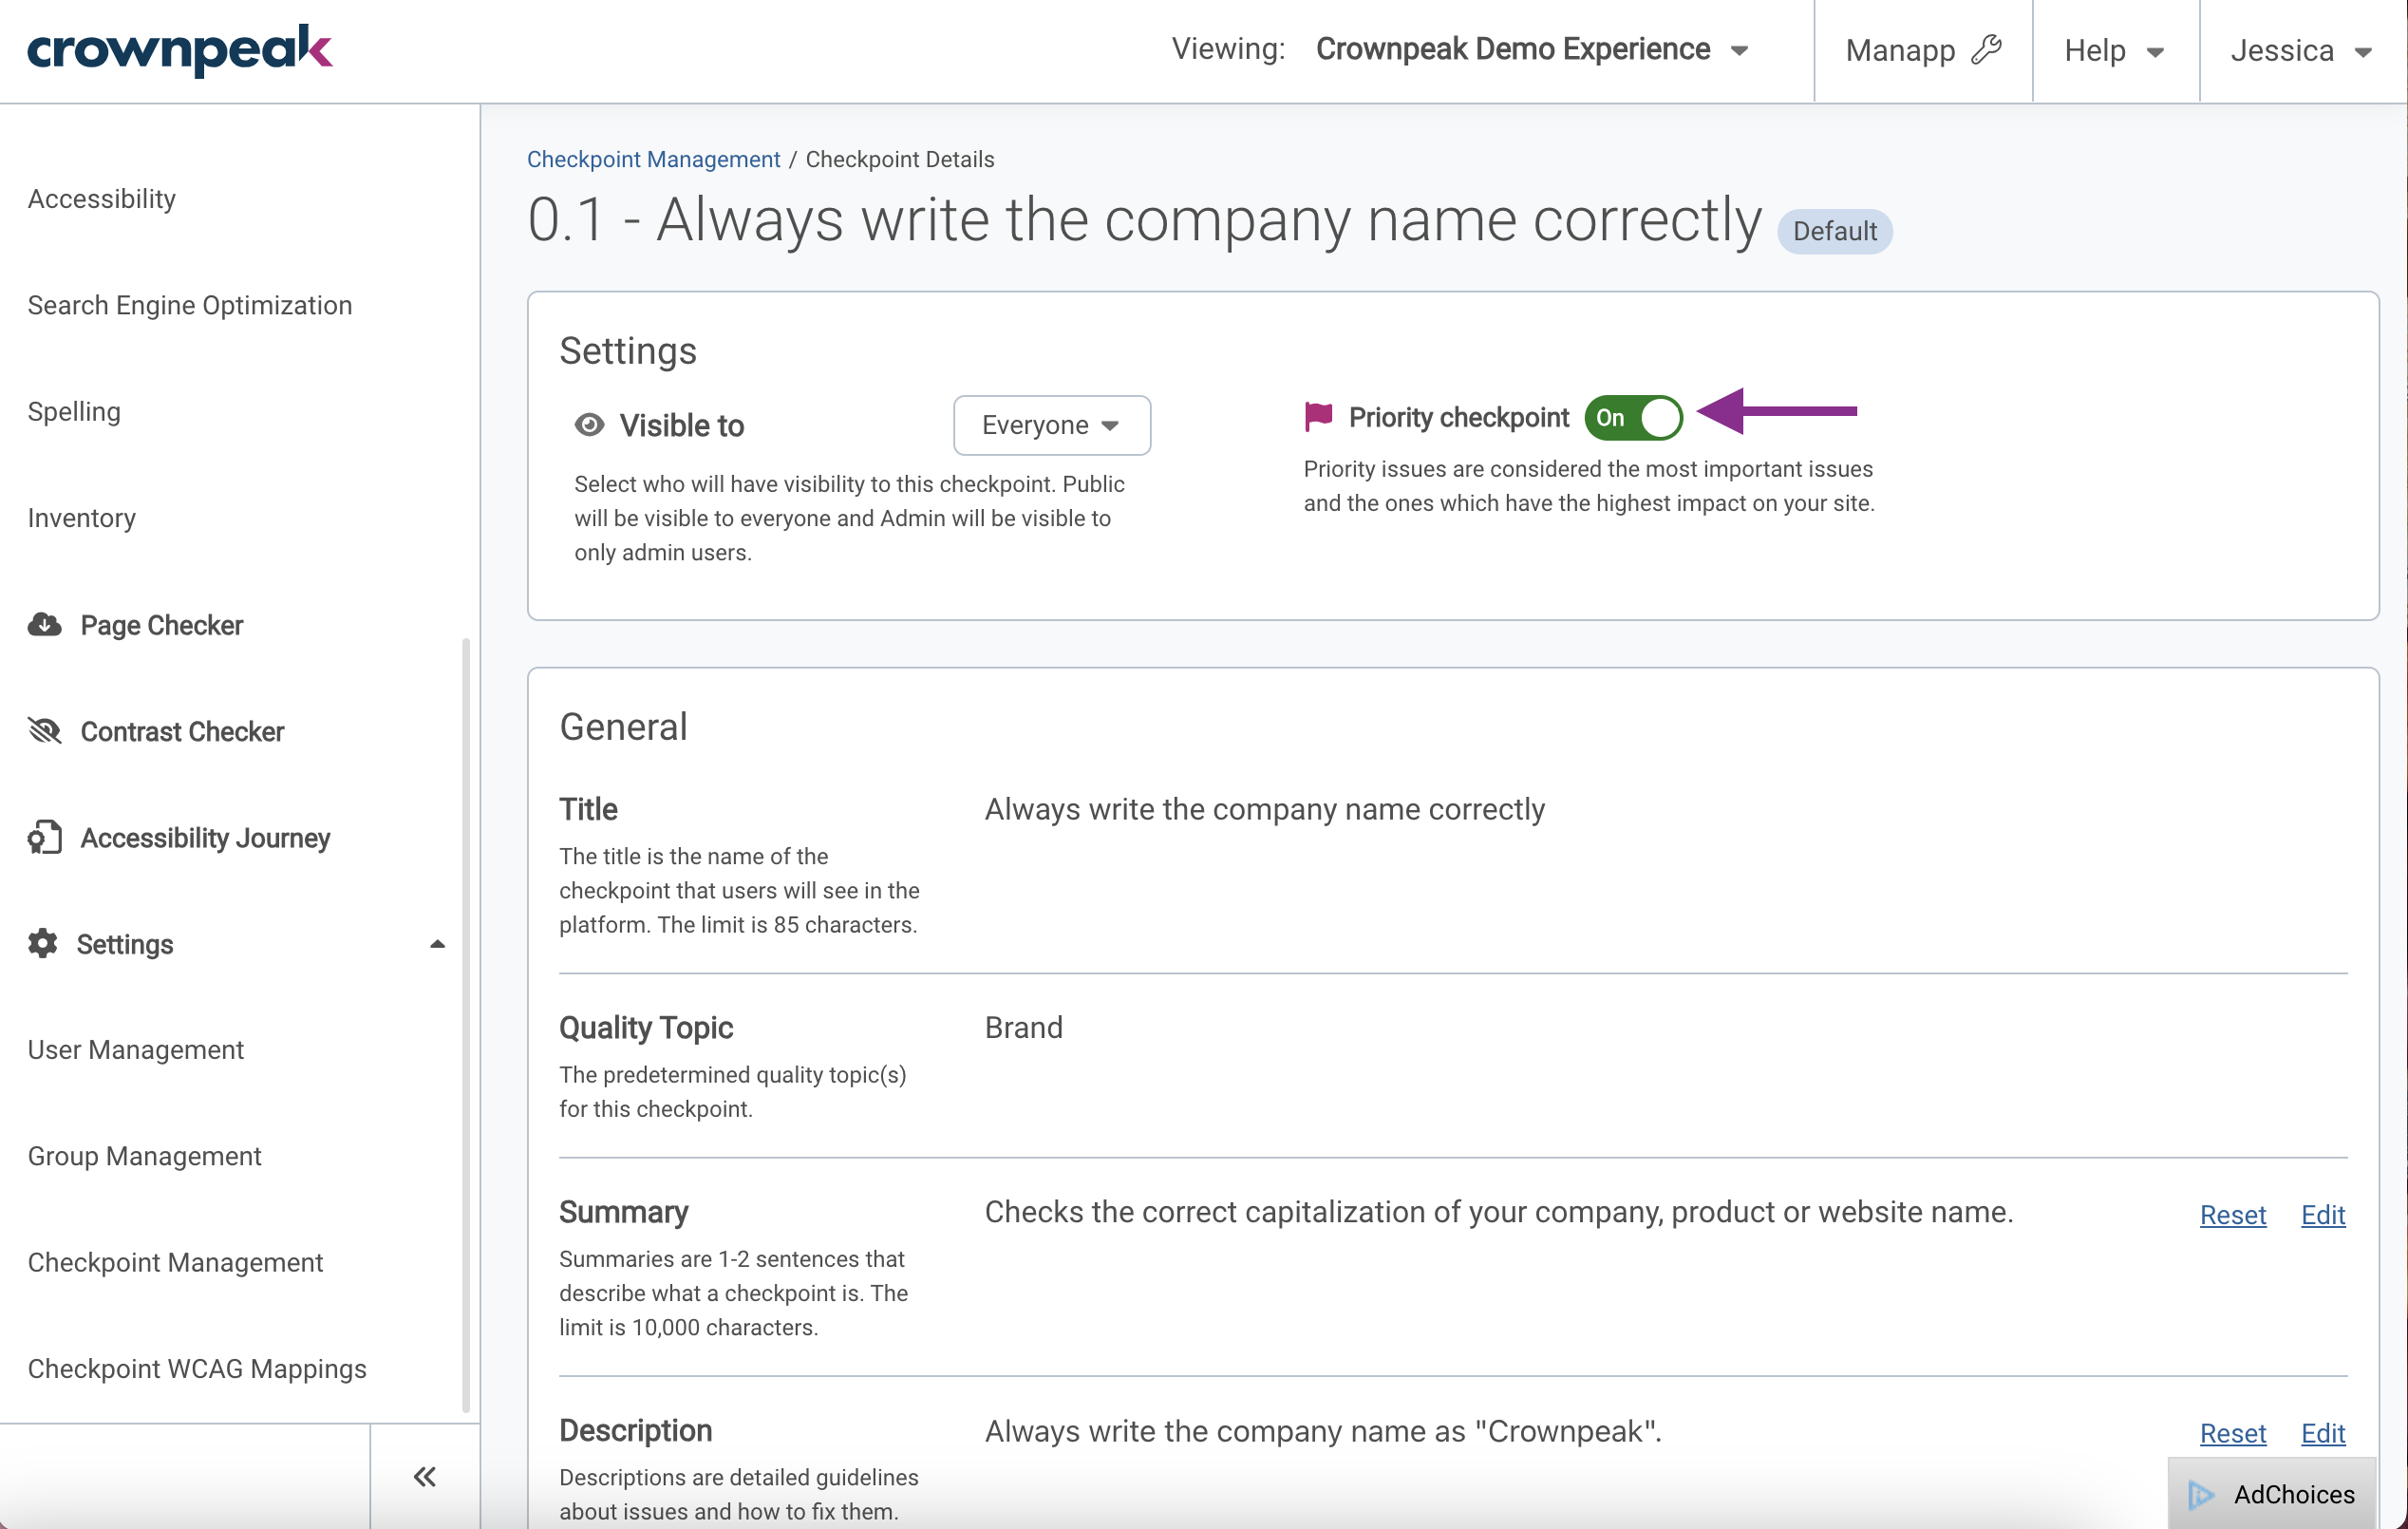Screen dimensions: 2408x1529
Task: Open Page Checker
Action: pyautogui.click(x=162, y=625)
